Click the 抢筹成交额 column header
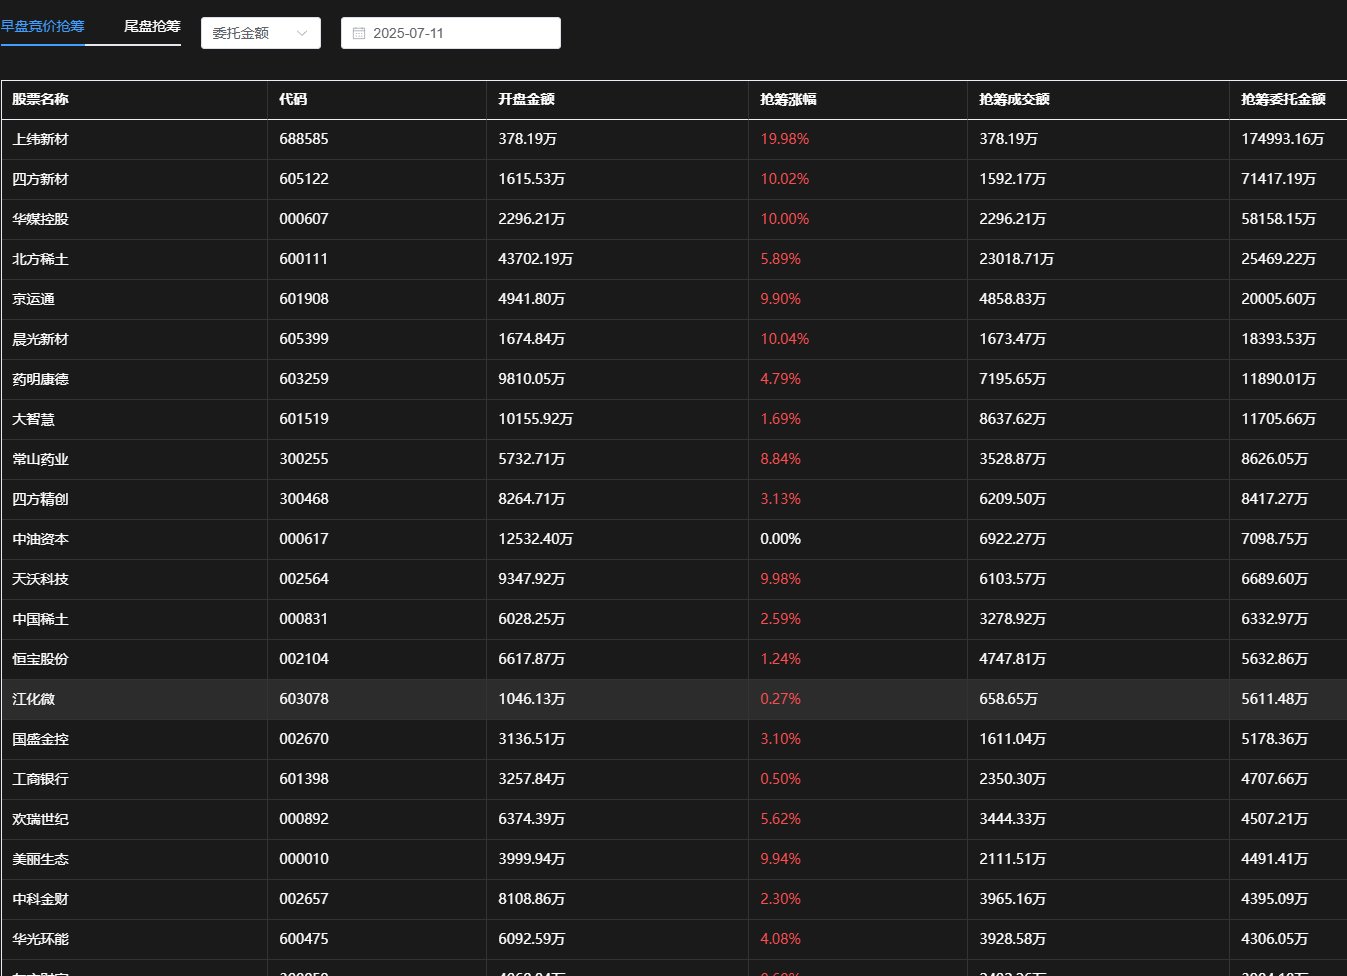The width and height of the screenshot is (1347, 976). 1015,99
